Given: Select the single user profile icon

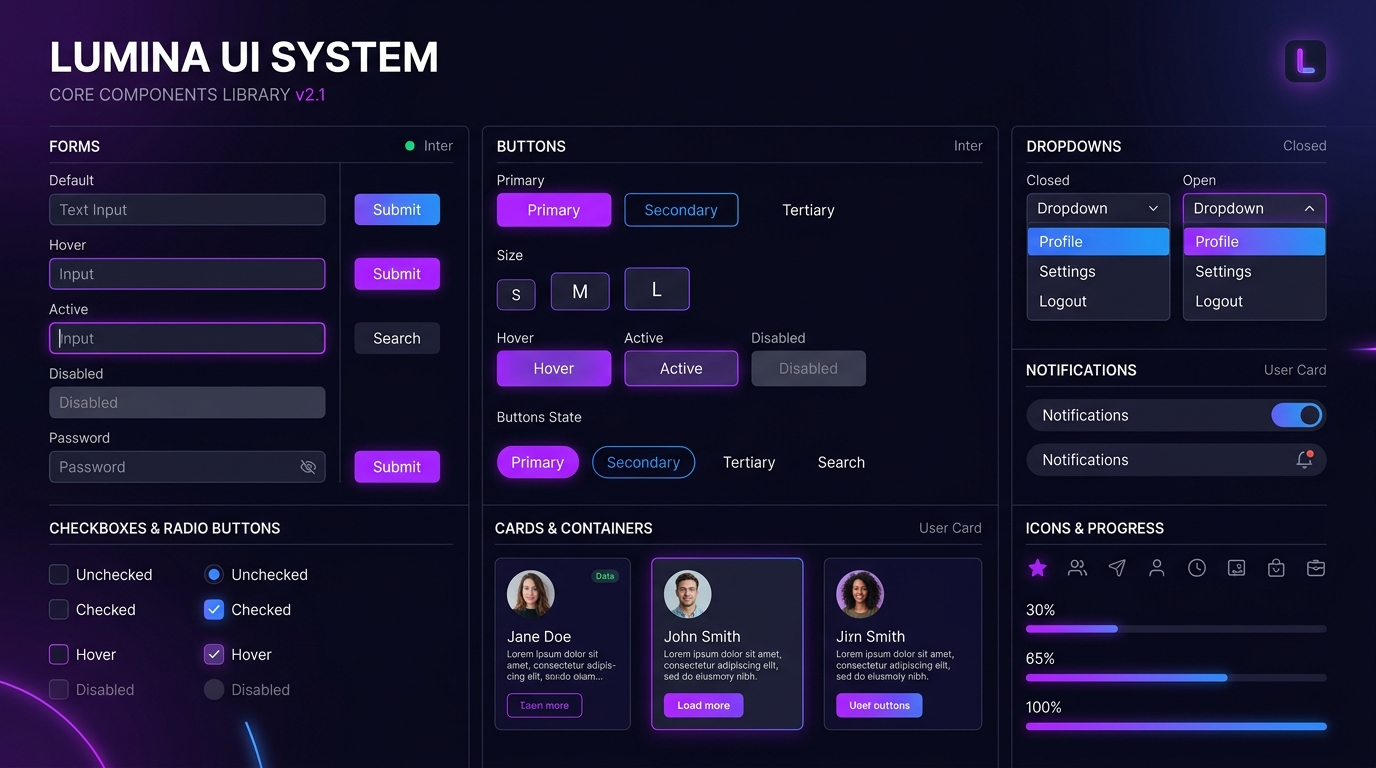Looking at the screenshot, I should tap(1157, 568).
